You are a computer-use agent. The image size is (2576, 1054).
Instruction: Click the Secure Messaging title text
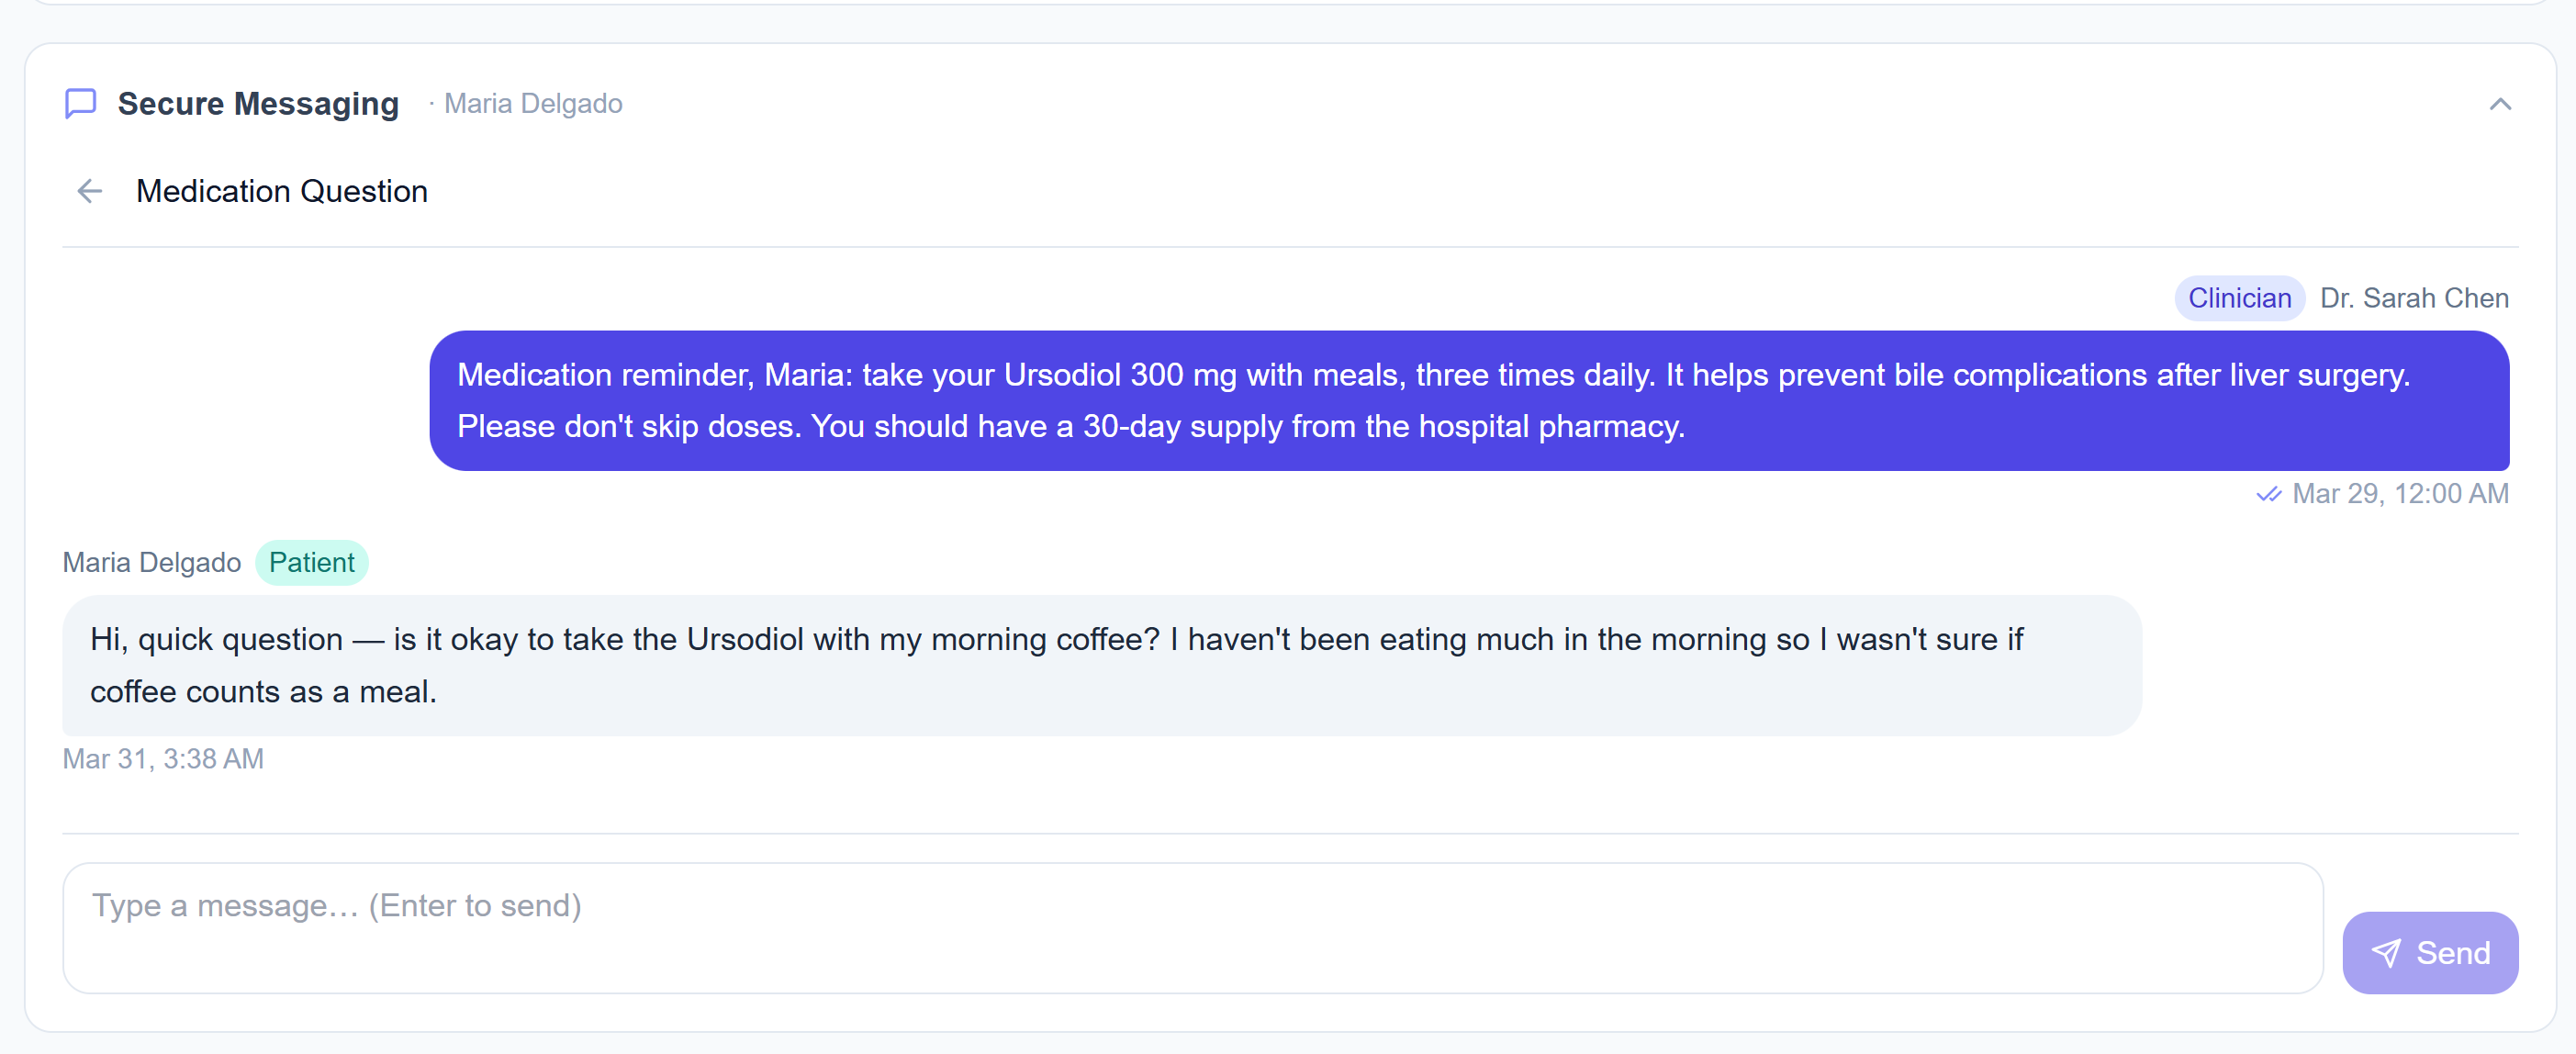tap(258, 103)
